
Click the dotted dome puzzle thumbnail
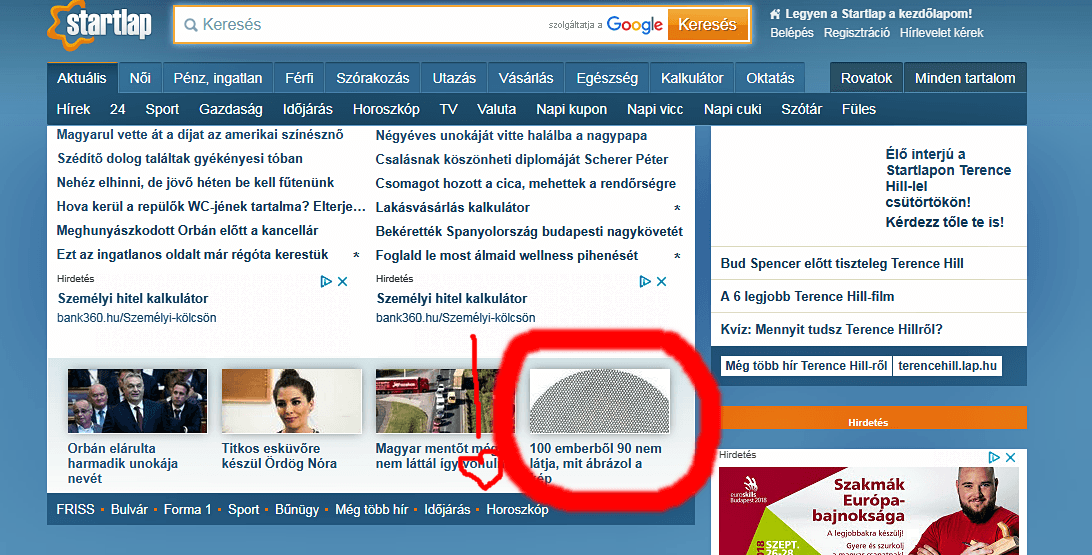coord(599,401)
